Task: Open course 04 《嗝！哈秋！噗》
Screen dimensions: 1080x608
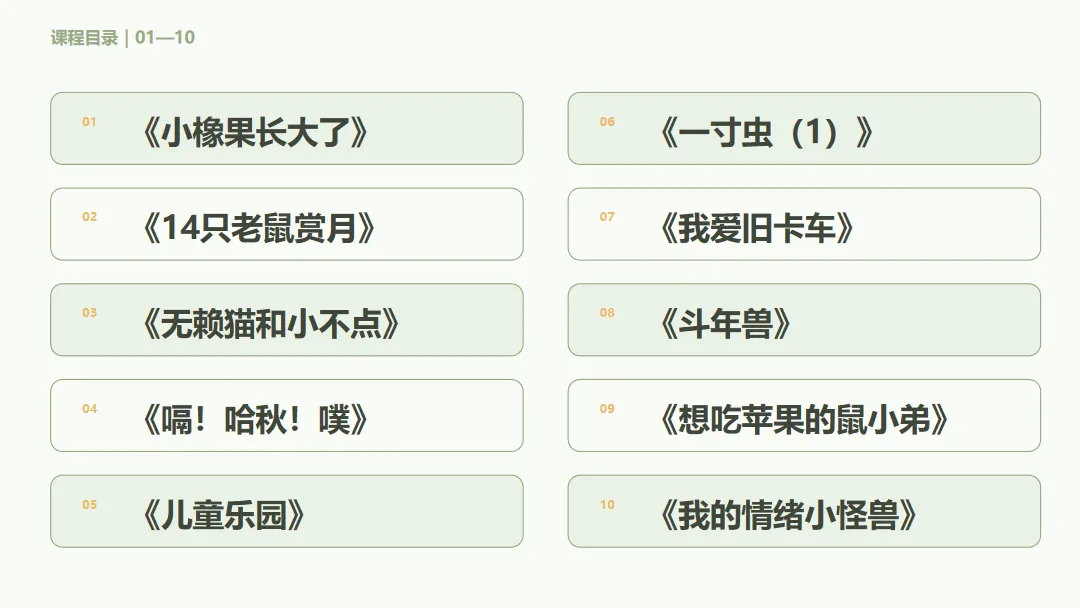Action: pos(287,416)
